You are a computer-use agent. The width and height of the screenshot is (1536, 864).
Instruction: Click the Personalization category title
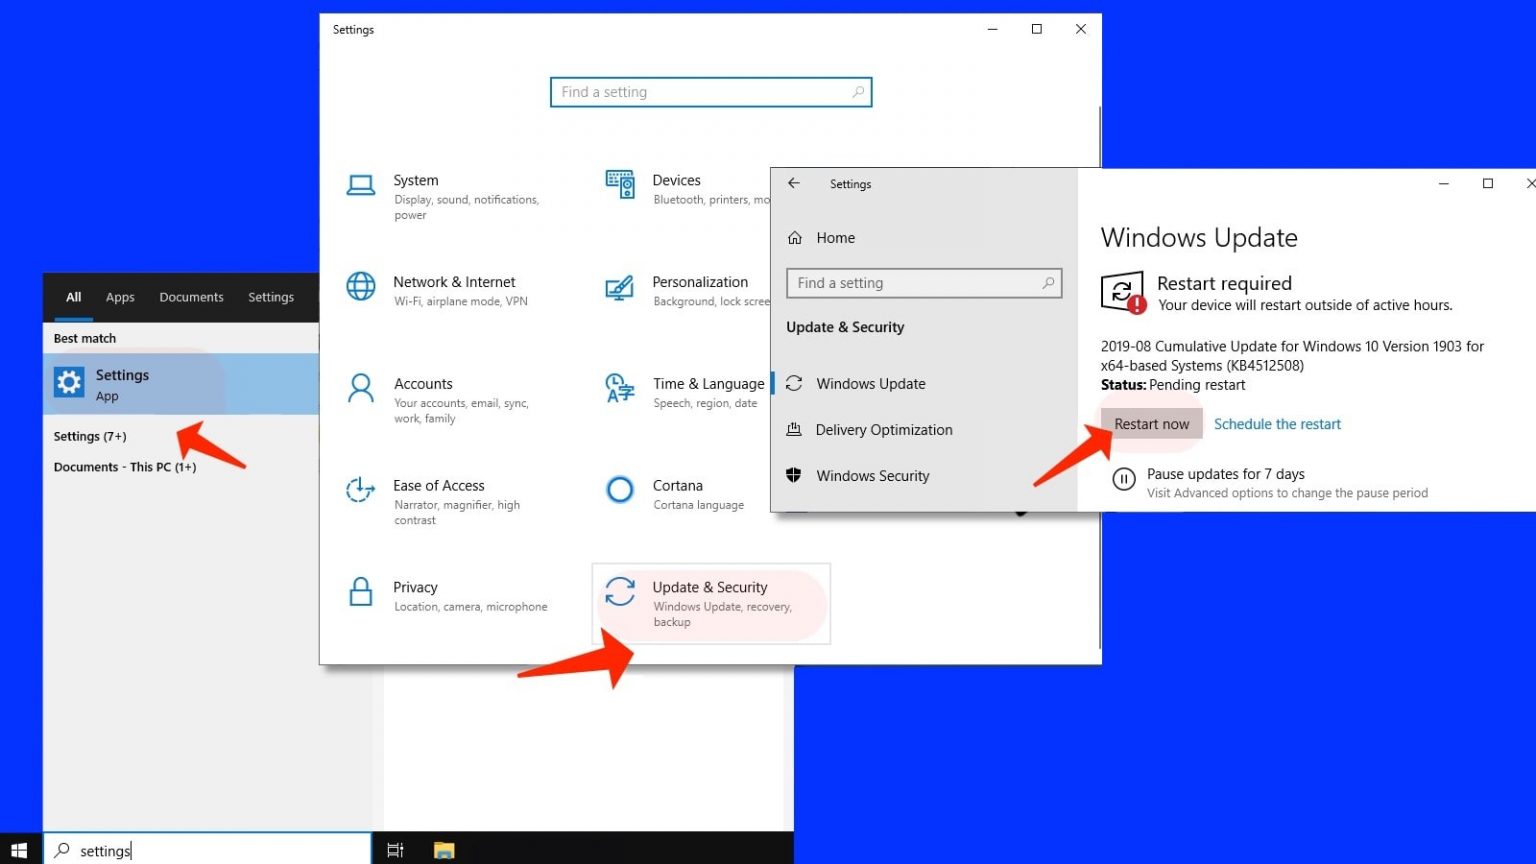(x=700, y=282)
